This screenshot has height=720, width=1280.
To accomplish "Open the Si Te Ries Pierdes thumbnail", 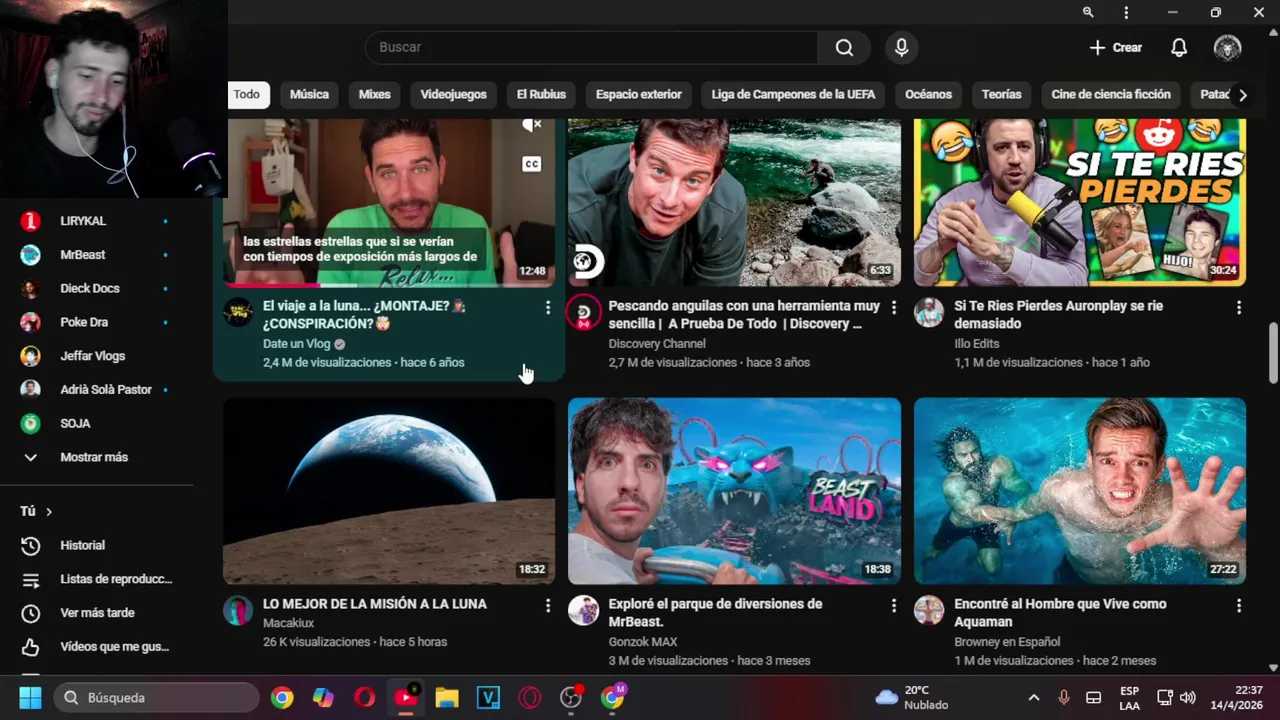I will 1080,202.
